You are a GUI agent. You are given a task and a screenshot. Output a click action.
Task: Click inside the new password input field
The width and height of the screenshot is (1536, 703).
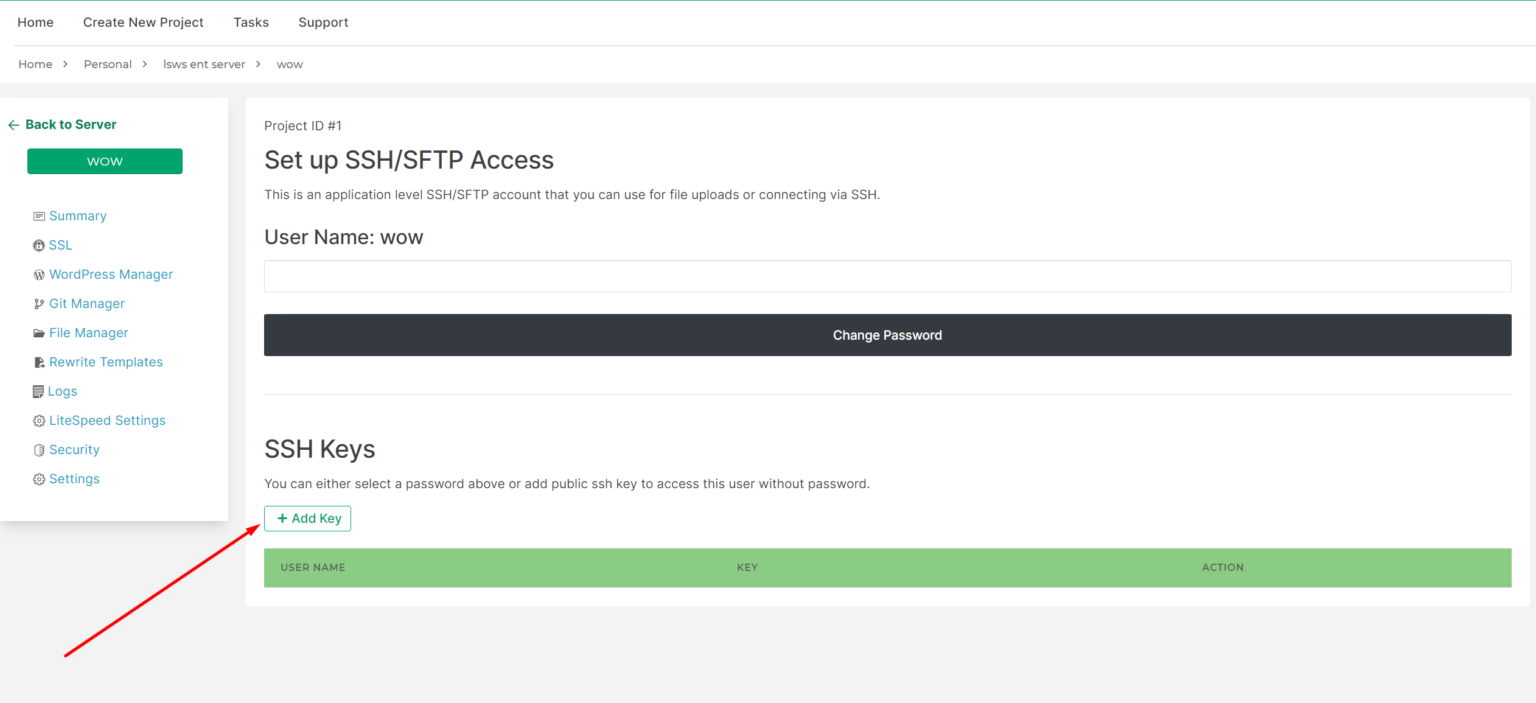pyautogui.click(x=887, y=275)
